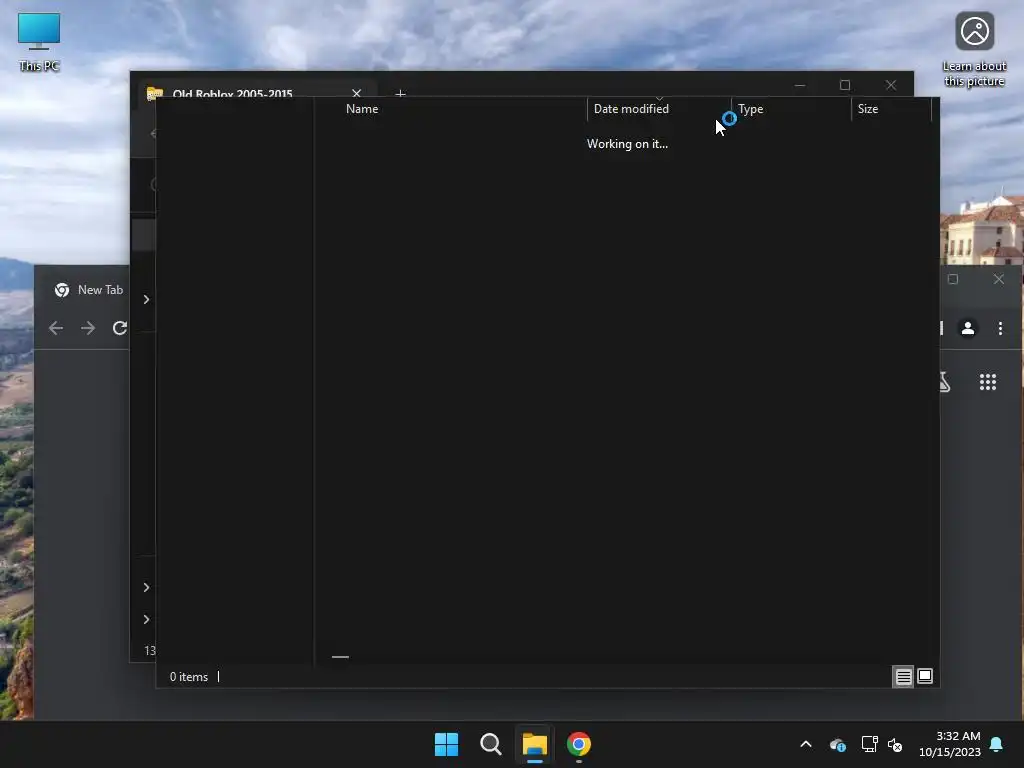Open This PC desktop icon

tap(39, 42)
